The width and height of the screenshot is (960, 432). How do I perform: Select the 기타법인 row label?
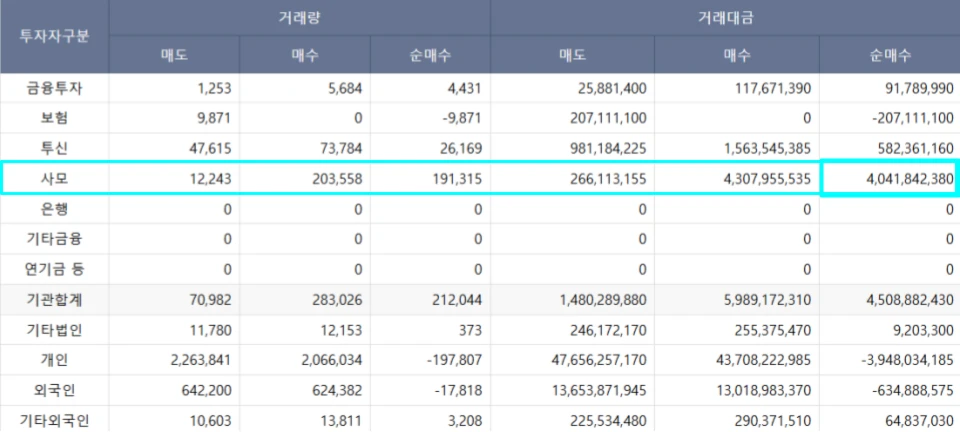[54, 329]
